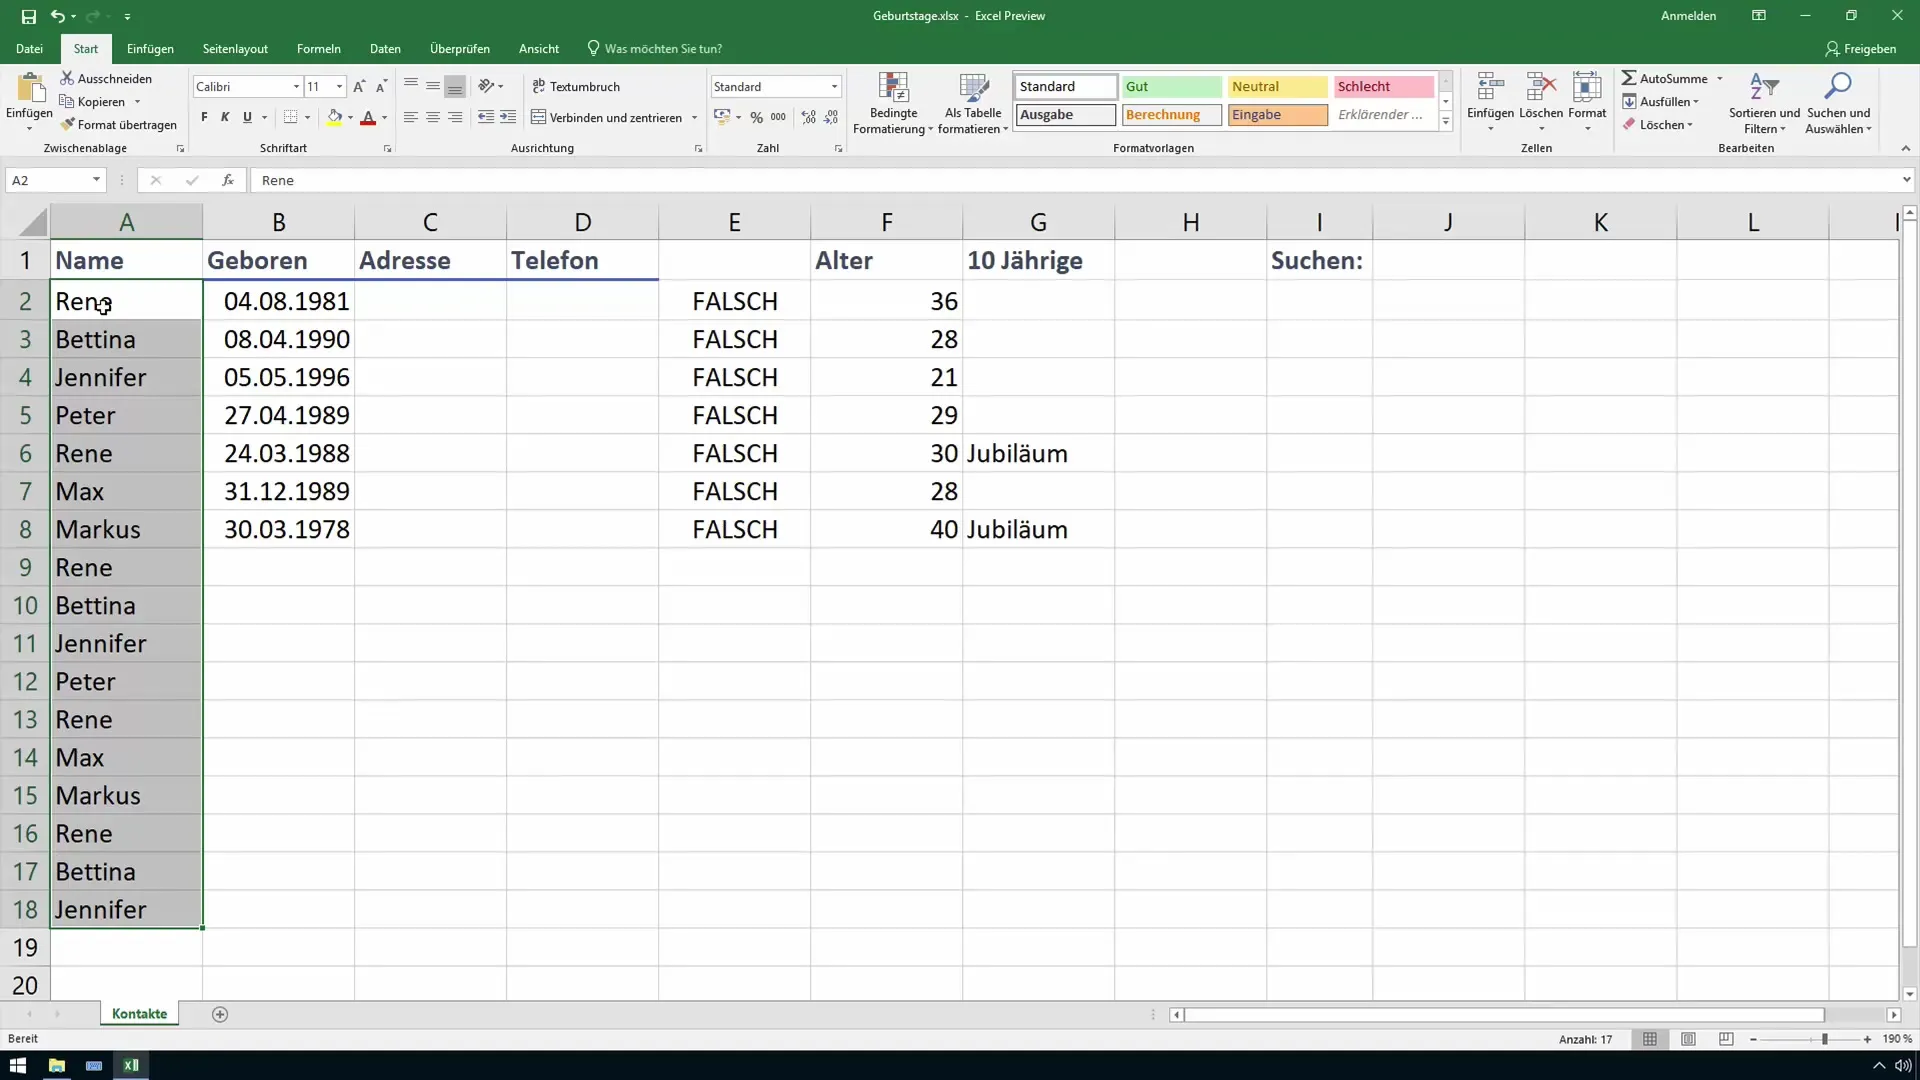This screenshot has width=1920, height=1080.
Task: Switch to Seitenlayout ribbon tab
Action: pyautogui.click(x=235, y=48)
